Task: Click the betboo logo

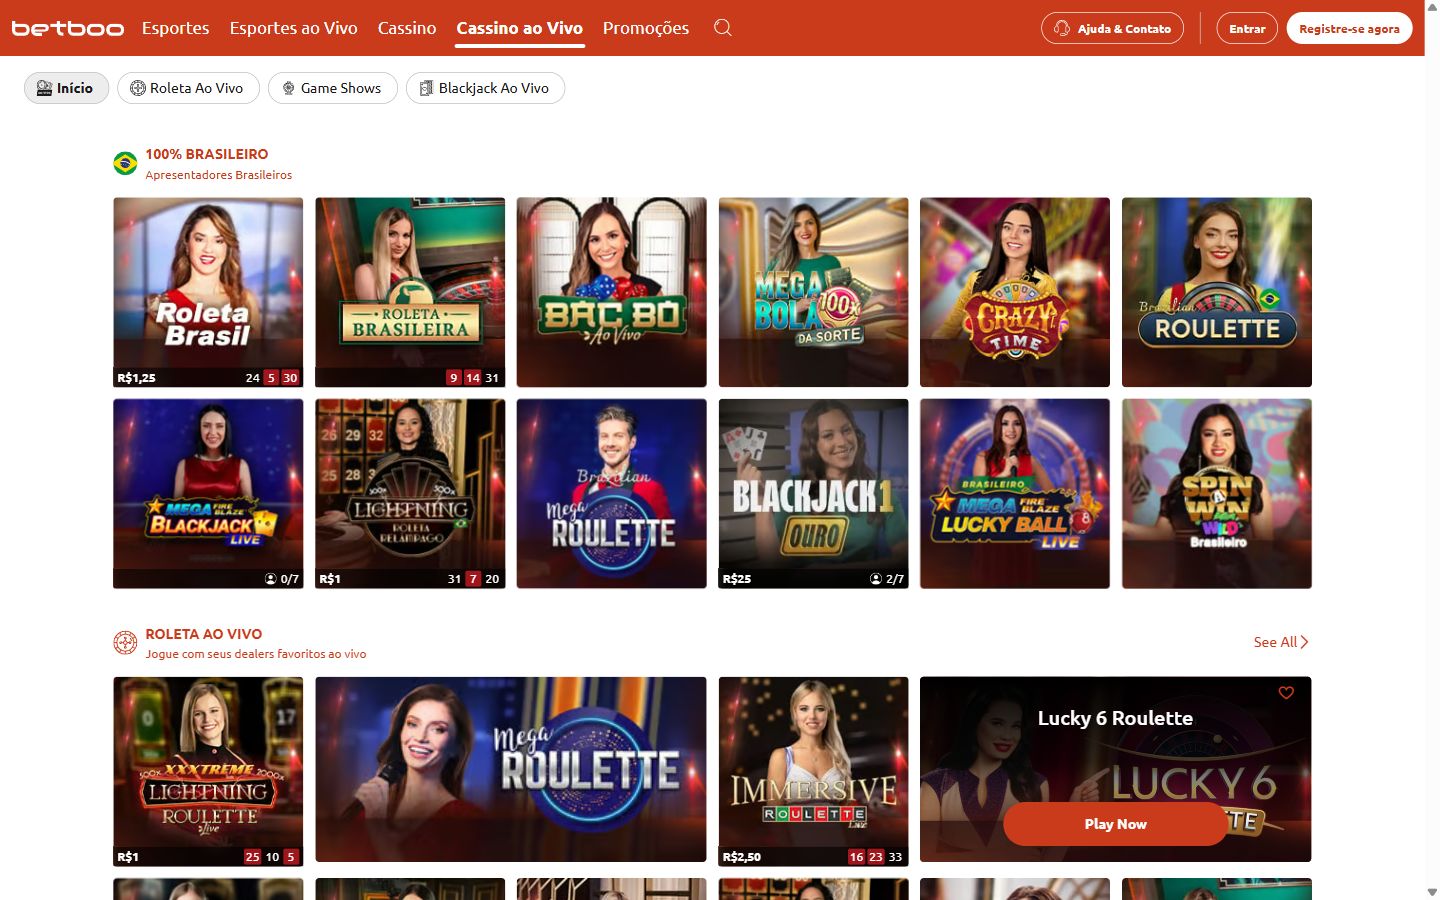Action: (68, 28)
